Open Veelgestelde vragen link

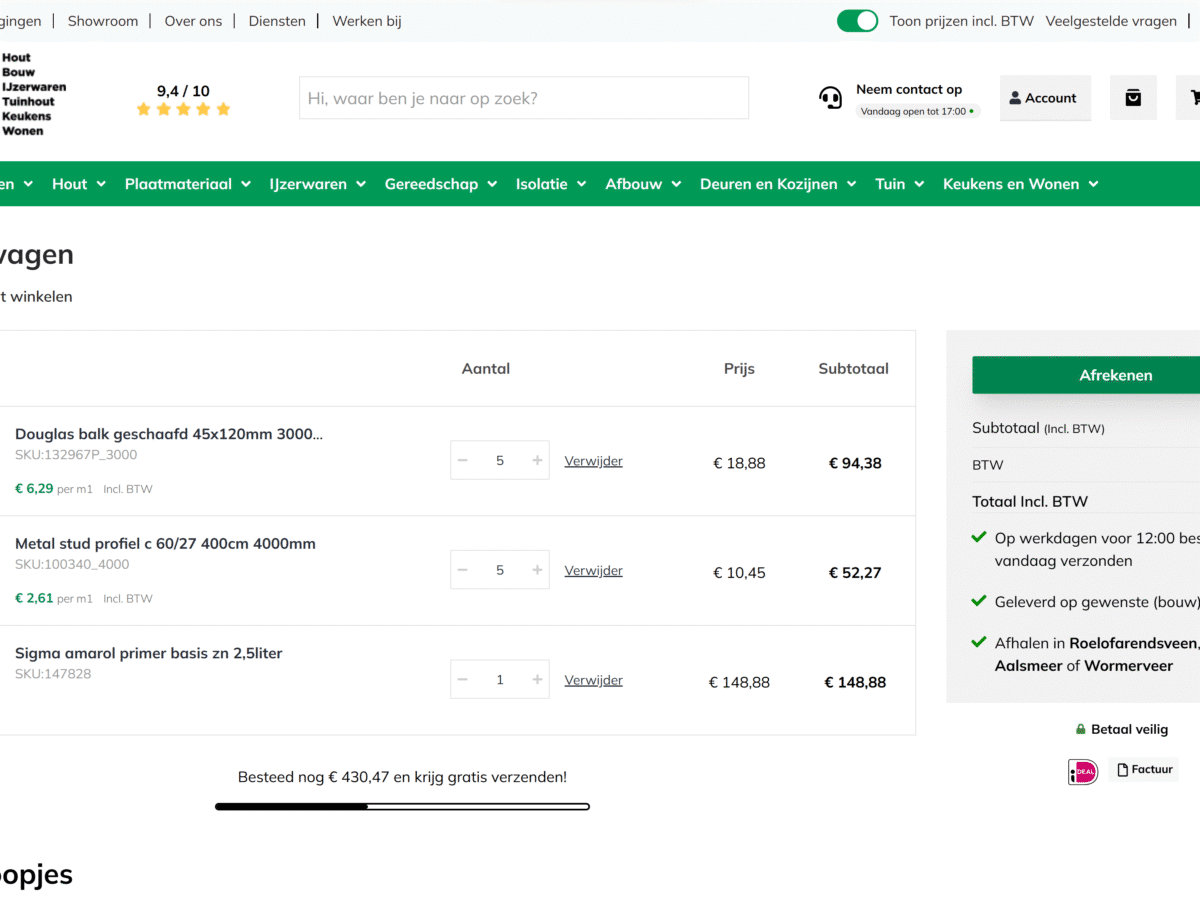[1111, 21]
